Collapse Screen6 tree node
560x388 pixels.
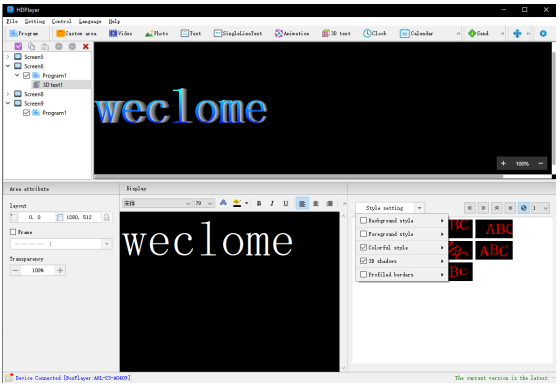pos(8,66)
